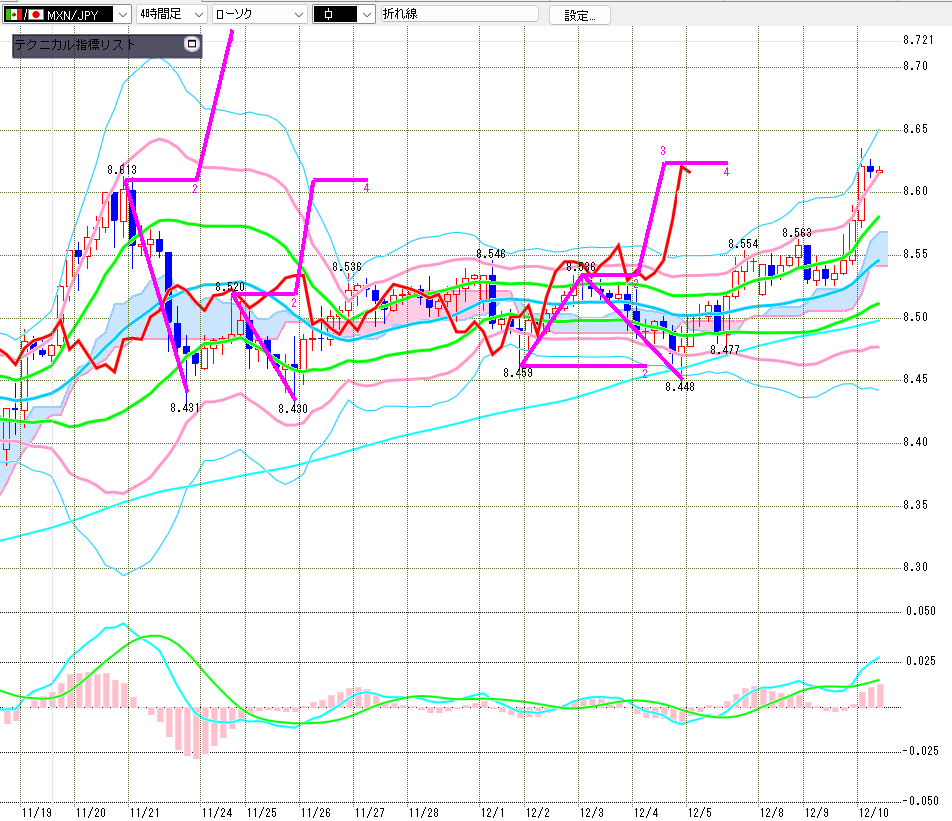Open the MXN/JPY currency pair dropdown
The width and height of the screenshot is (952, 821).
coord(121,14)
